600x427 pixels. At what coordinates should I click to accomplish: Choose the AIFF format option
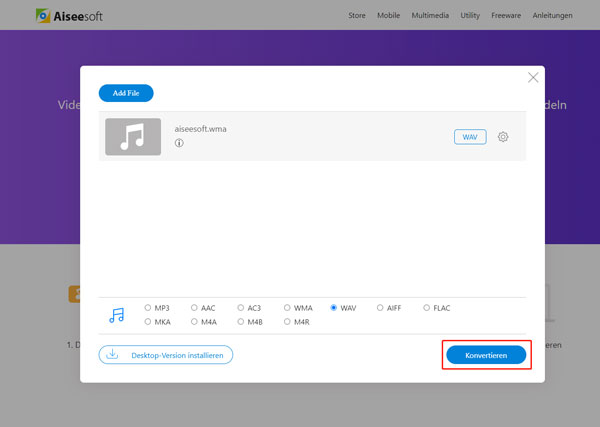coord(381,308)
